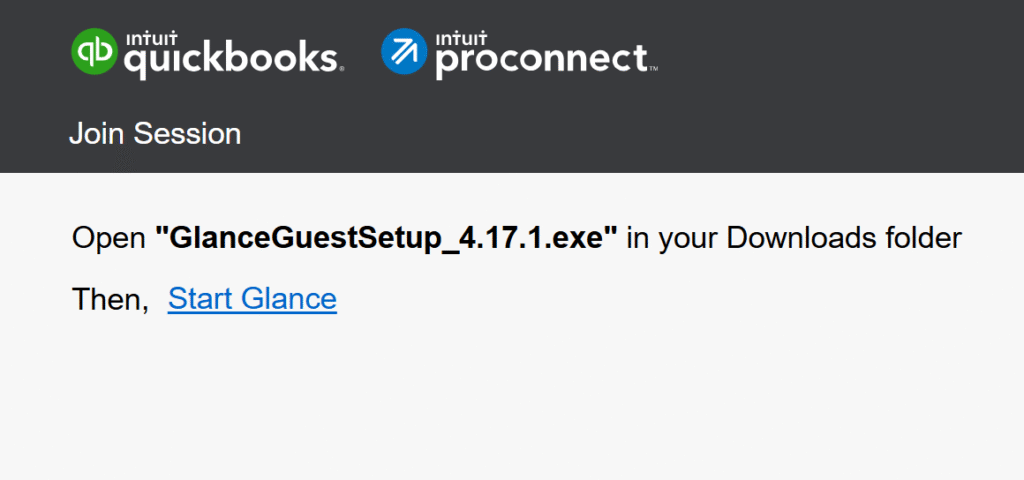Image resolution: width=1024 pixels, height=480 pixels.
Task: Click the proconnect wordmark text
Action: (541, 59)
